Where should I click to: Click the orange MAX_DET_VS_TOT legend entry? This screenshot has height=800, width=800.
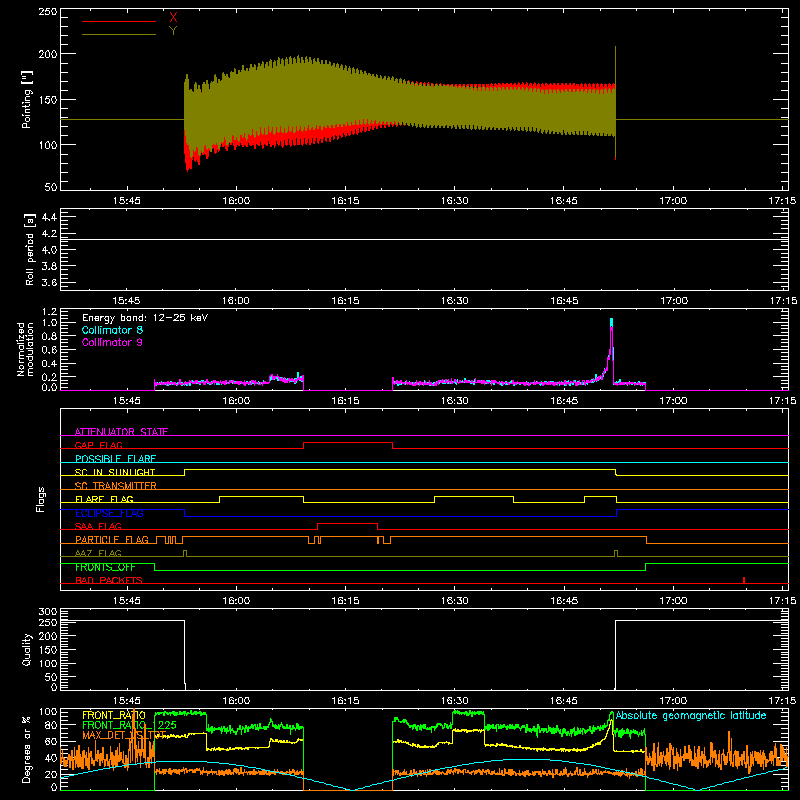[124, 735]
